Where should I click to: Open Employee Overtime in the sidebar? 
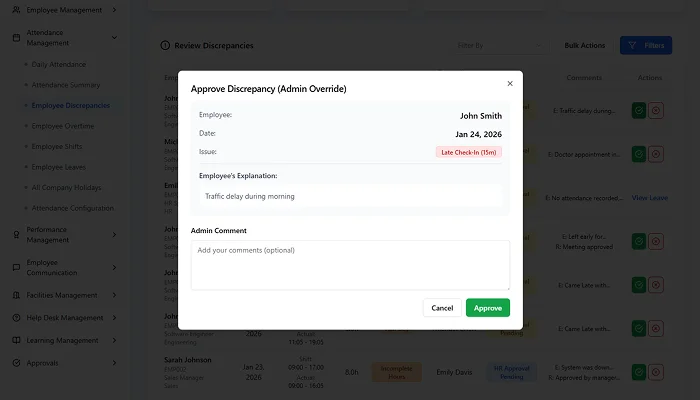pos(63,126)
